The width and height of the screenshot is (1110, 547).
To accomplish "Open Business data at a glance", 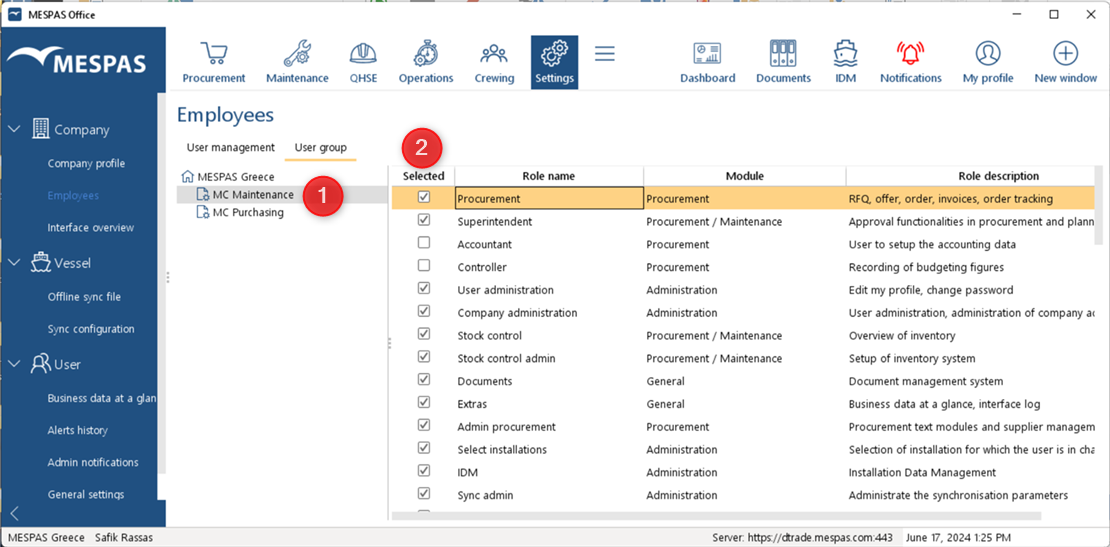I will pyautogui.click(x=101, y=398).
